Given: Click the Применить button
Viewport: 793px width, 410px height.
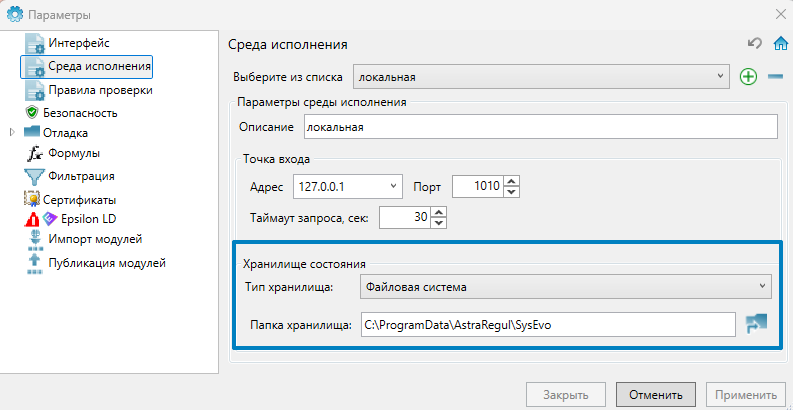Looking at the screenshot, I should click(x=746, y=394).
